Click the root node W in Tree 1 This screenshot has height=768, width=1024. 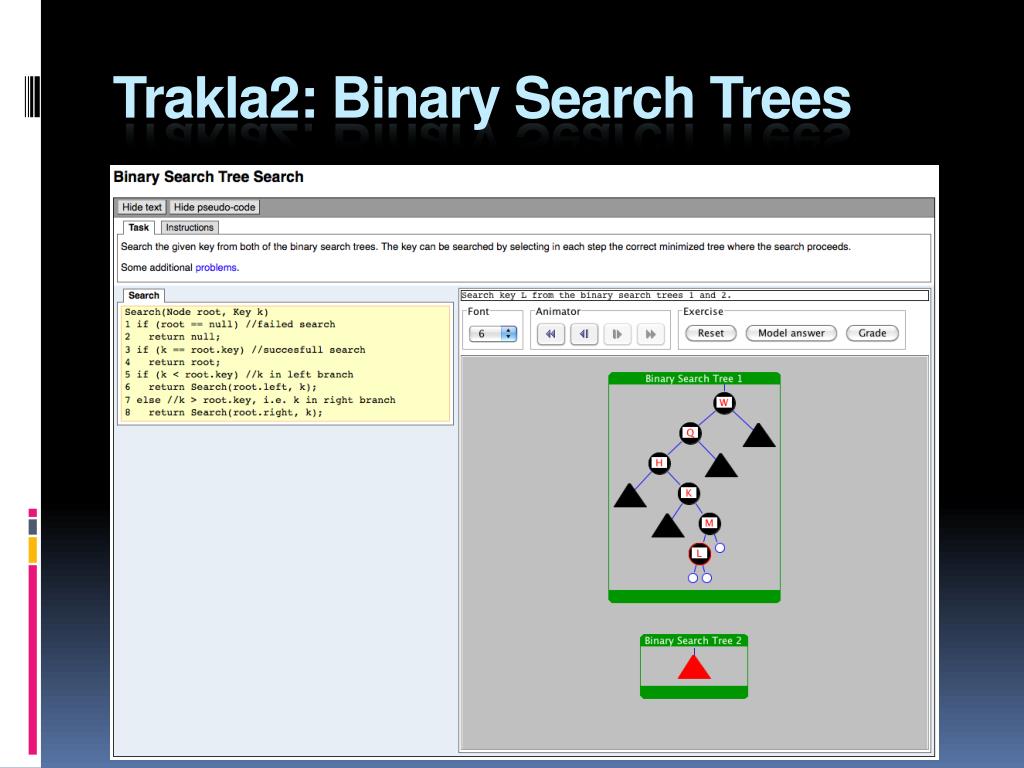[x=724, y=403]
